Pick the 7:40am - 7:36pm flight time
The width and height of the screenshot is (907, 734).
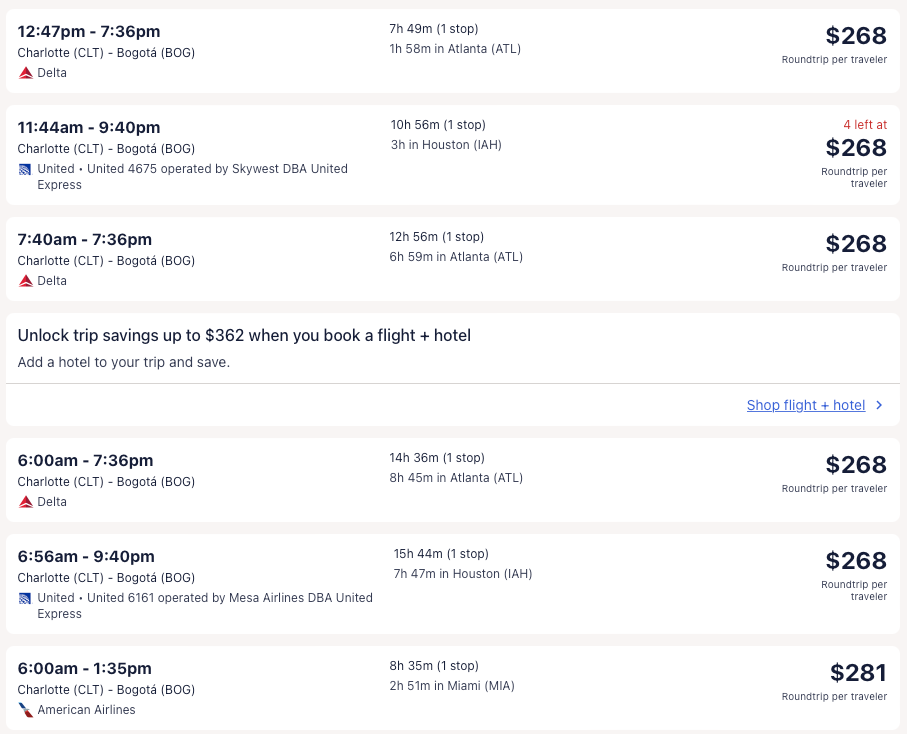pyautogui.click(x=85, y=240)
